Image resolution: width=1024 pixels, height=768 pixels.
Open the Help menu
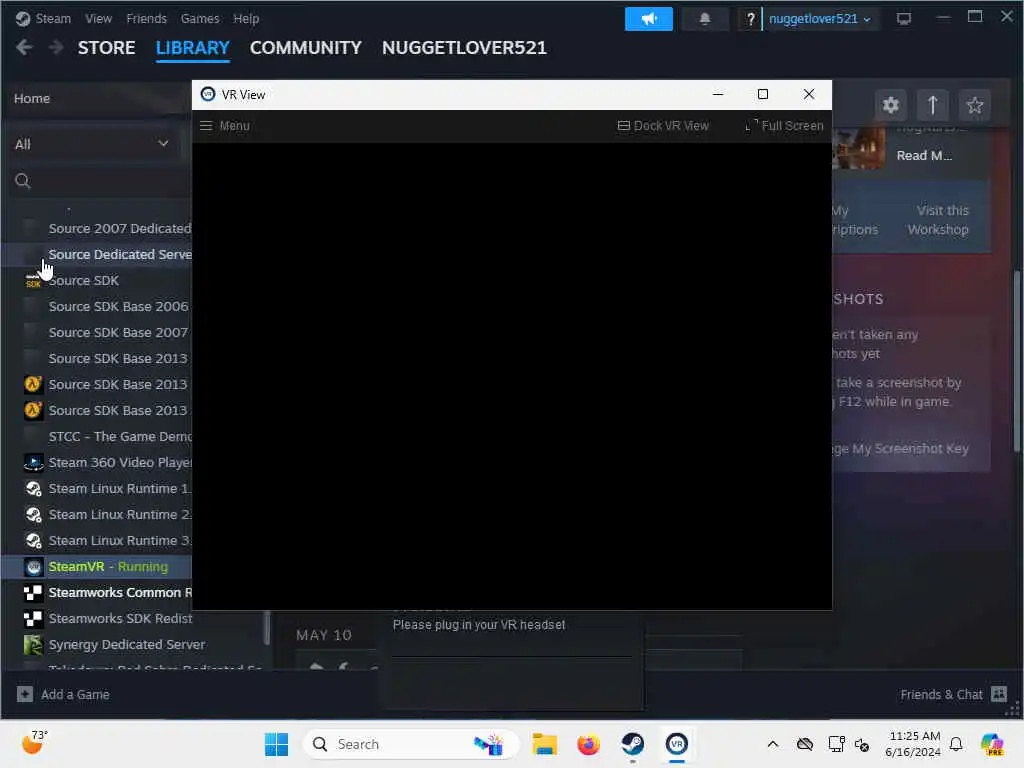tap(246, 18)
